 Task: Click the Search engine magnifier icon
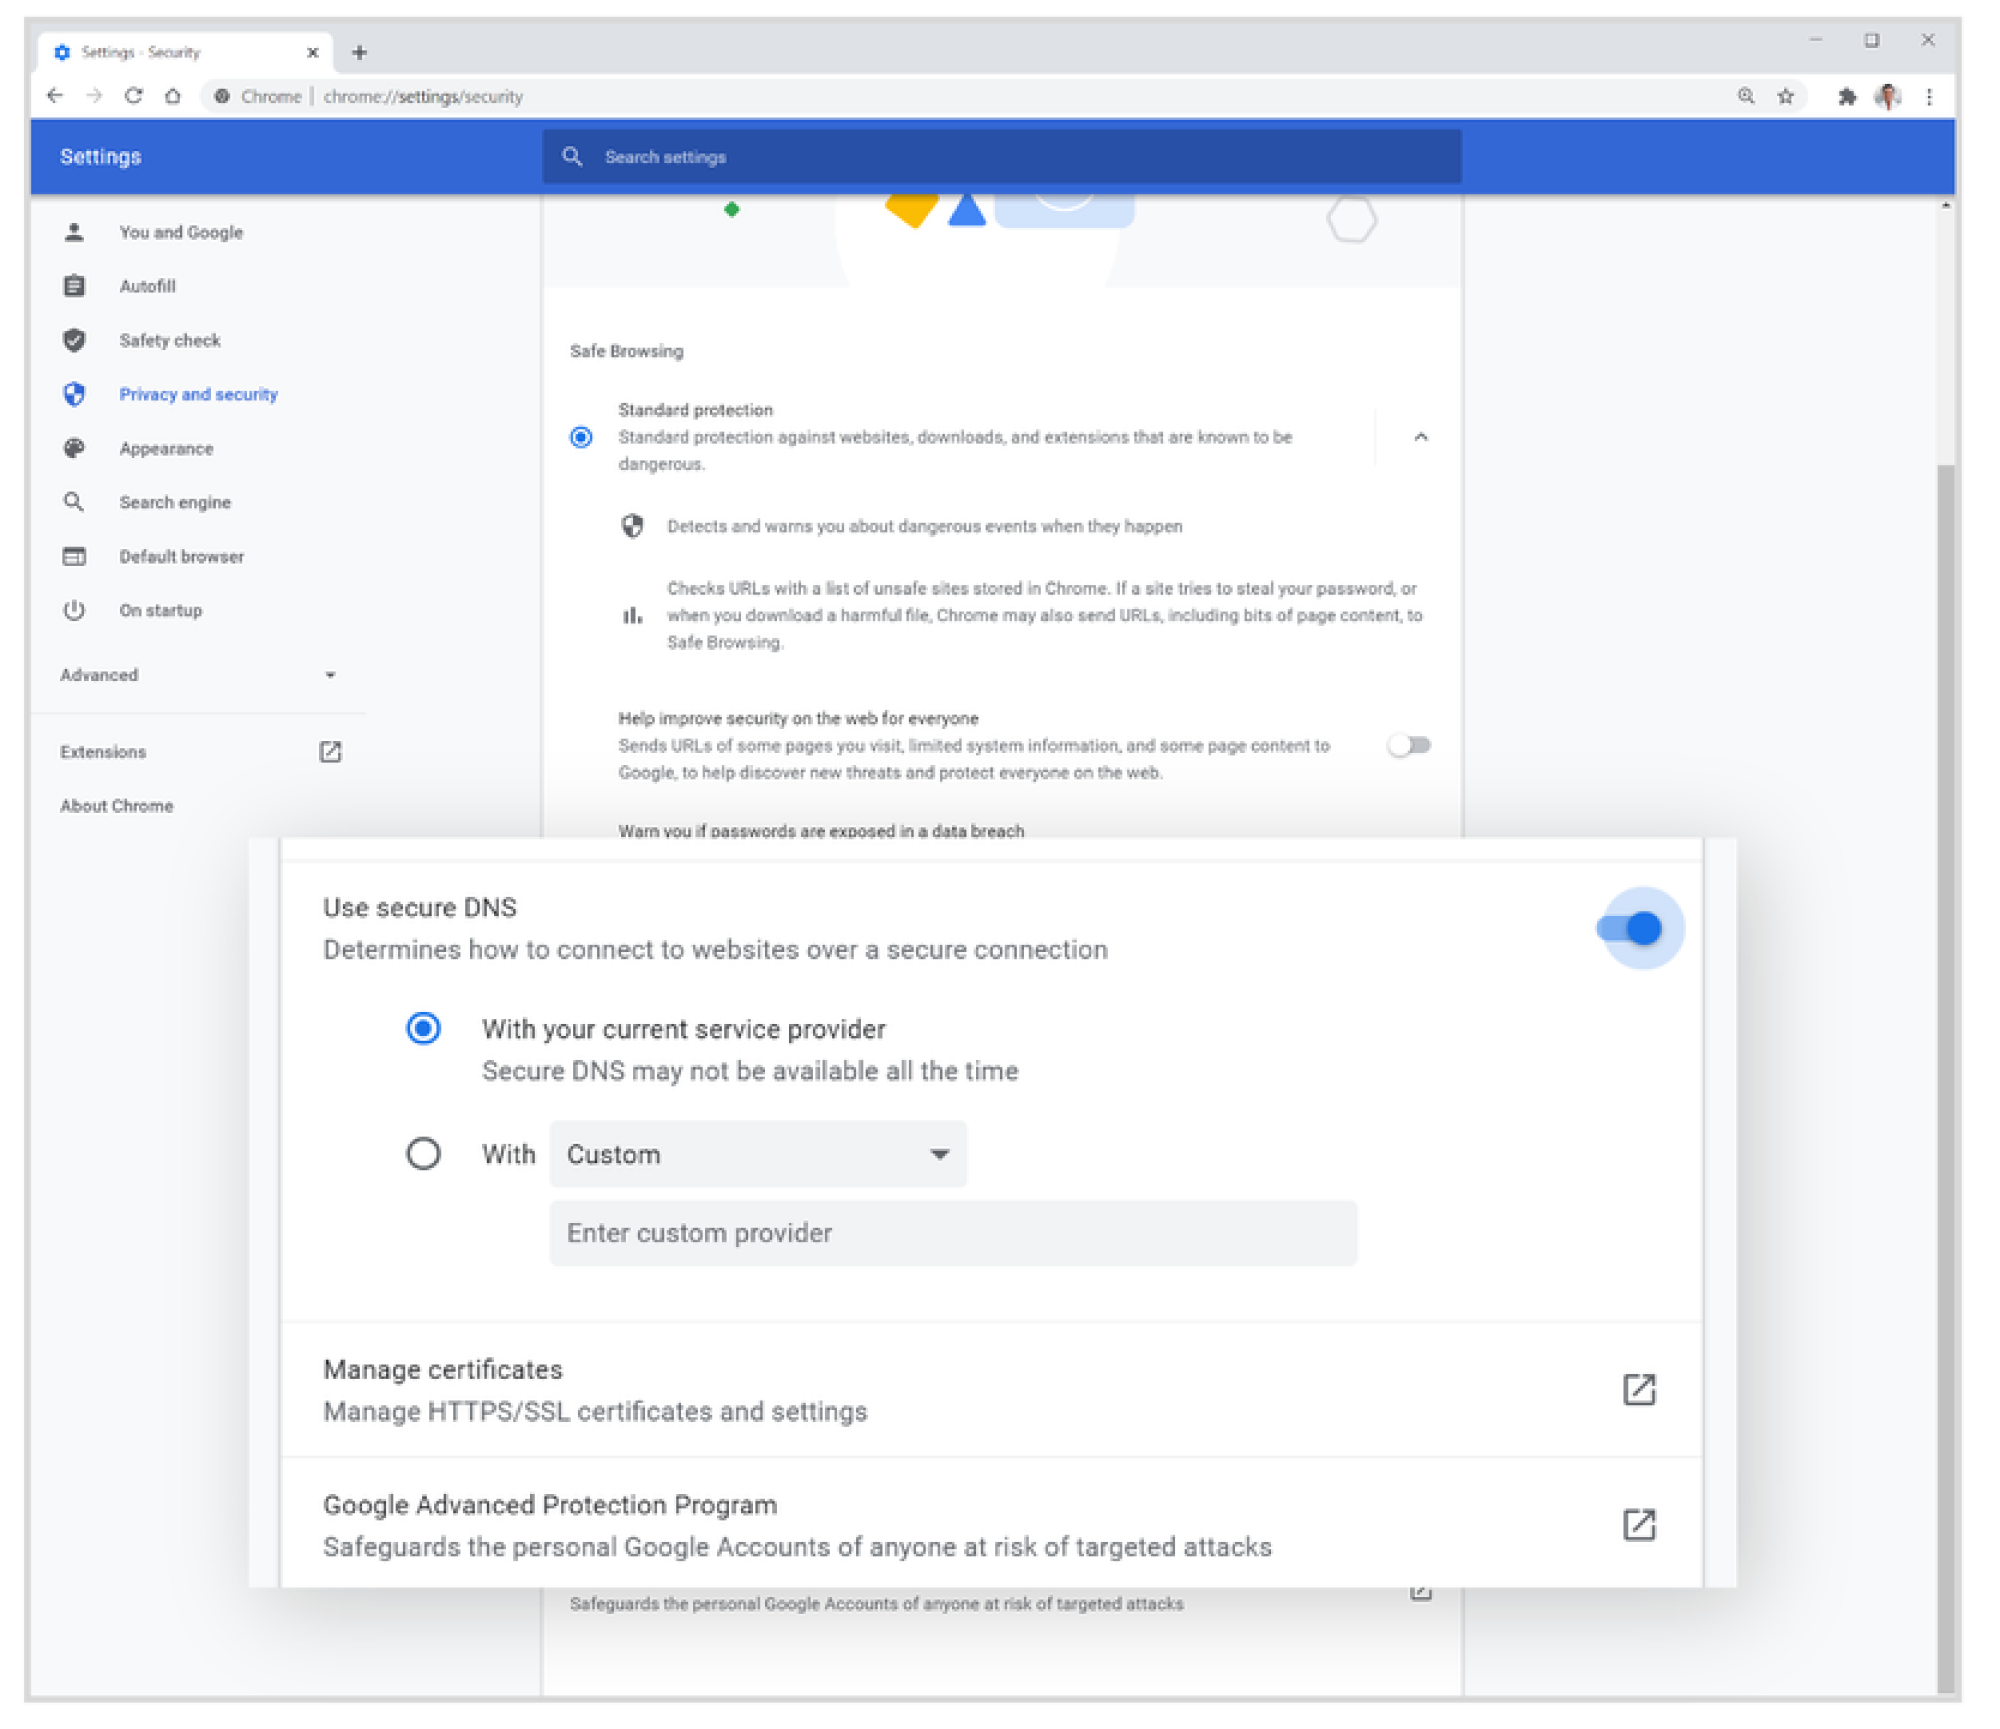(74, 502)
